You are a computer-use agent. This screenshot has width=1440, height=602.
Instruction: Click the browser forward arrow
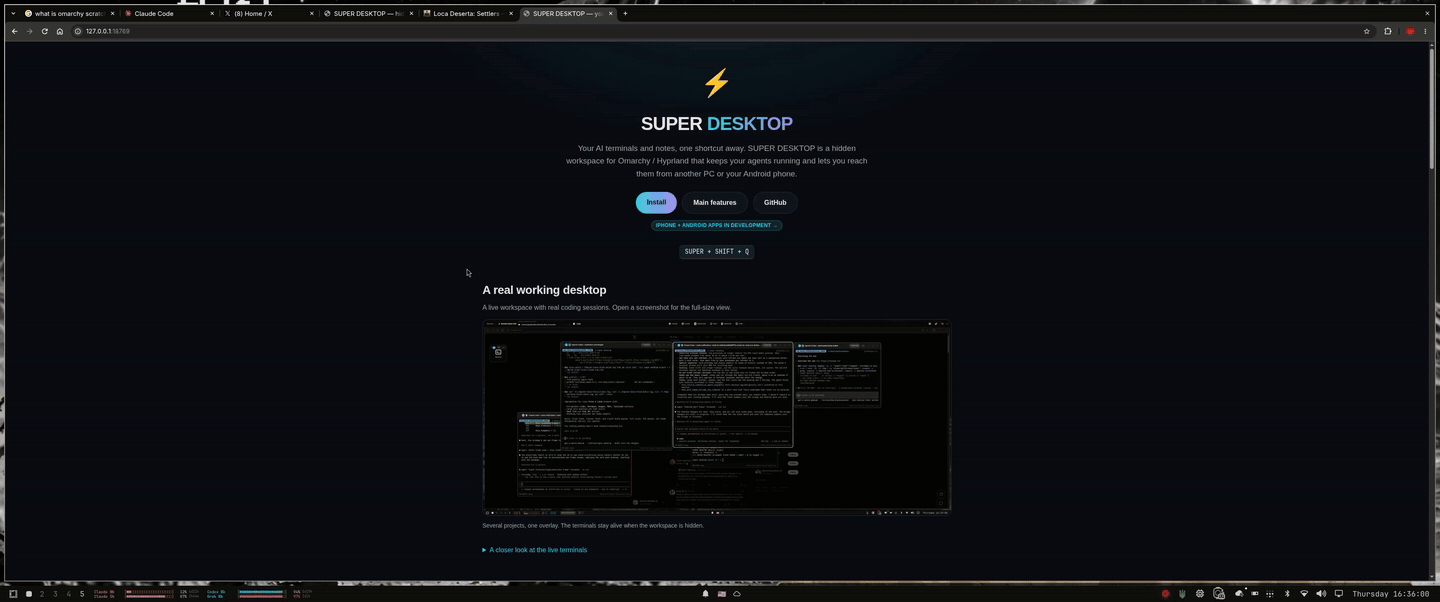click(x=29, y=31)
